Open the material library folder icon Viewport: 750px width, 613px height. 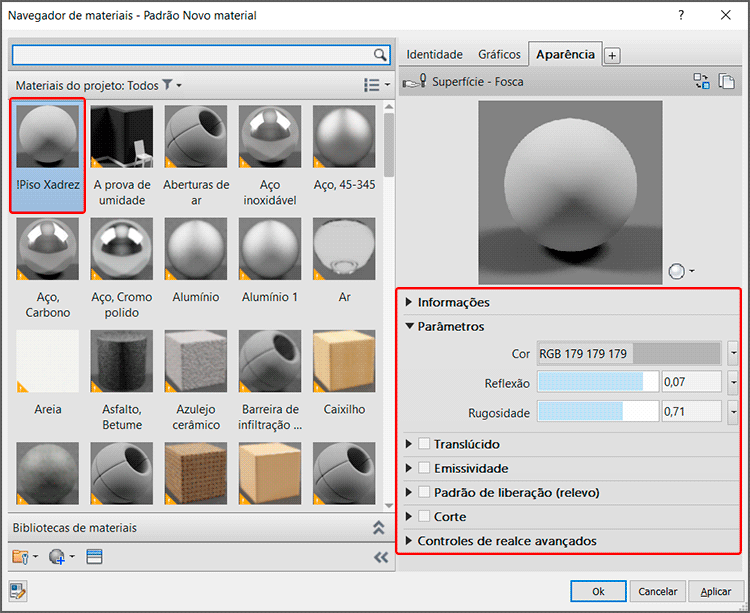(x=20, y=557)
